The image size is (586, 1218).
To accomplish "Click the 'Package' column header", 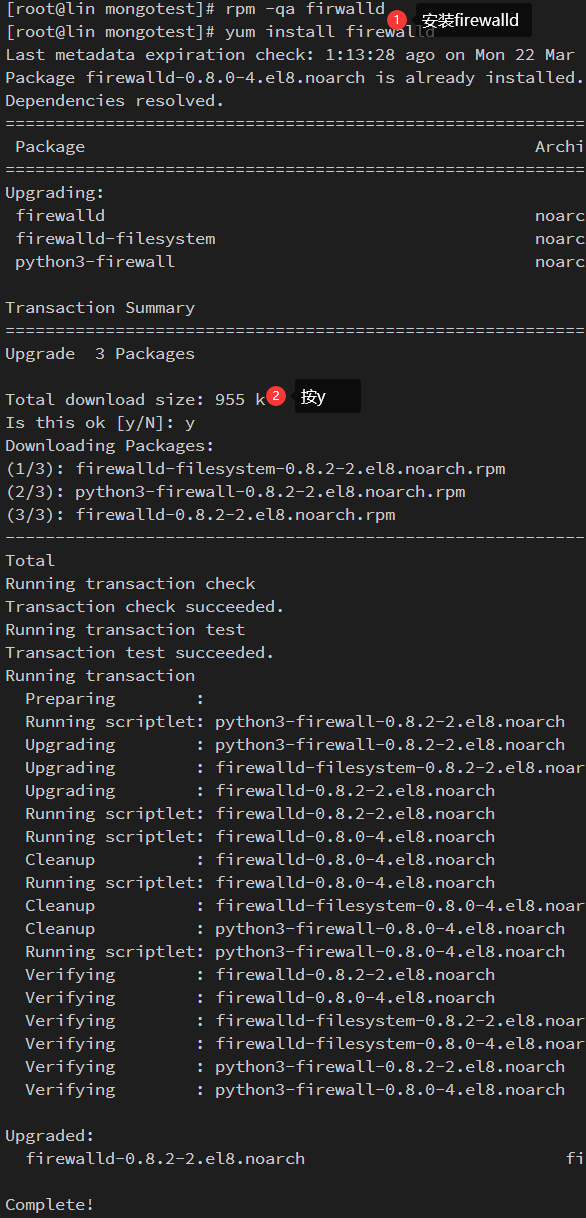I will click(50, 146).
